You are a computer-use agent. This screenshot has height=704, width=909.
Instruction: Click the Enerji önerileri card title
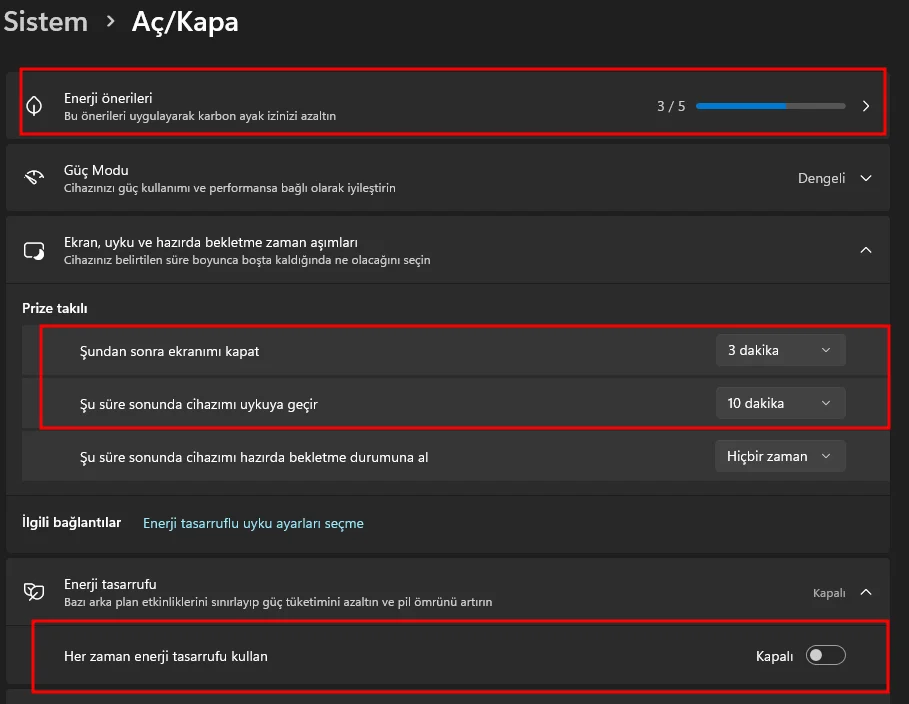[x=108, y=98]
